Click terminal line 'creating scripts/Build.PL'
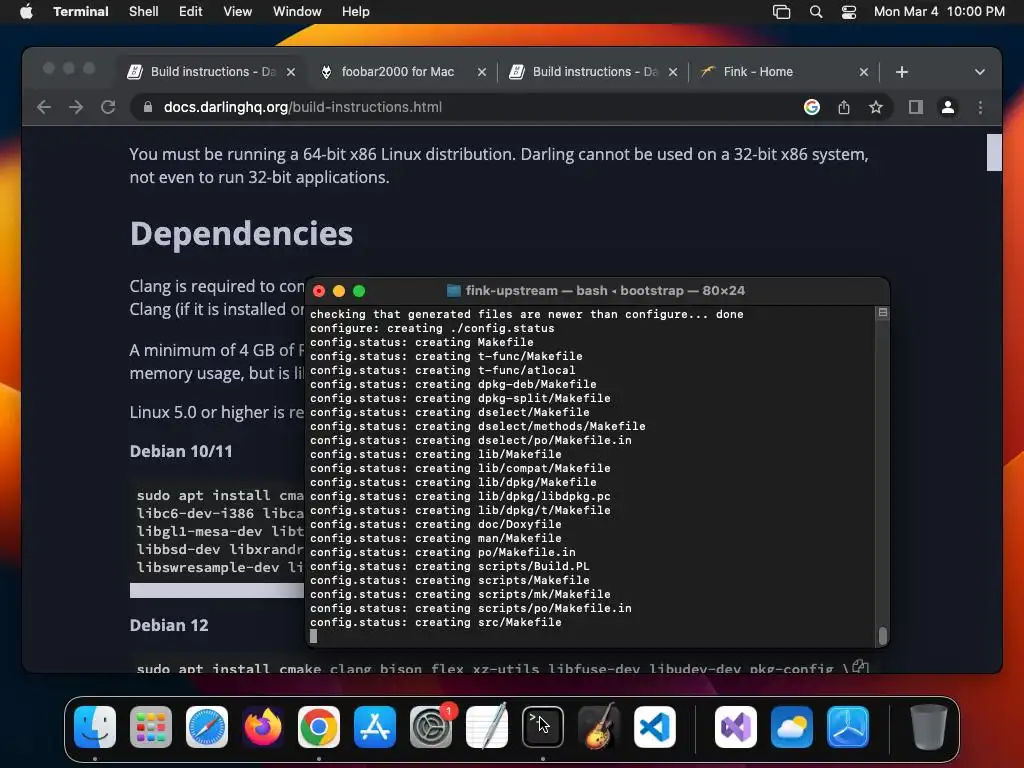1024x768 pixels. (449, 566)
